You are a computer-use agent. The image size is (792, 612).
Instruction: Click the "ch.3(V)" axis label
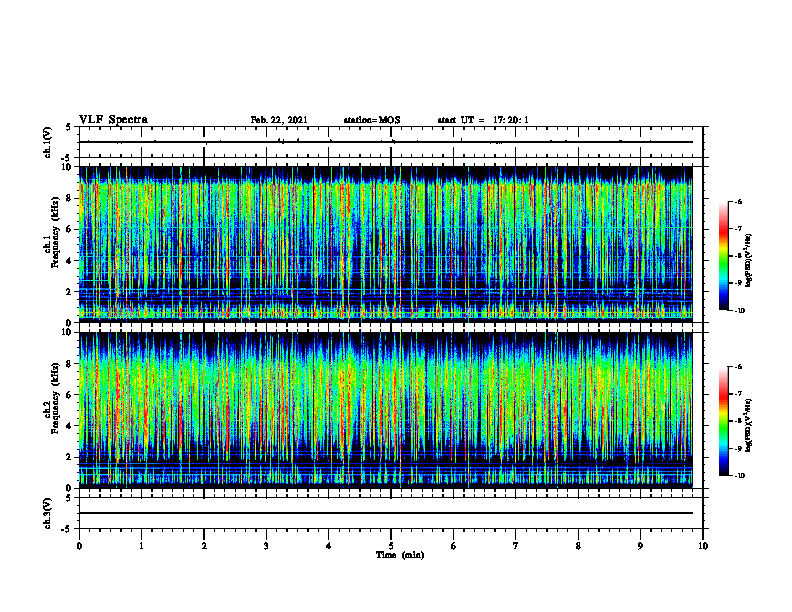(47, 513)
